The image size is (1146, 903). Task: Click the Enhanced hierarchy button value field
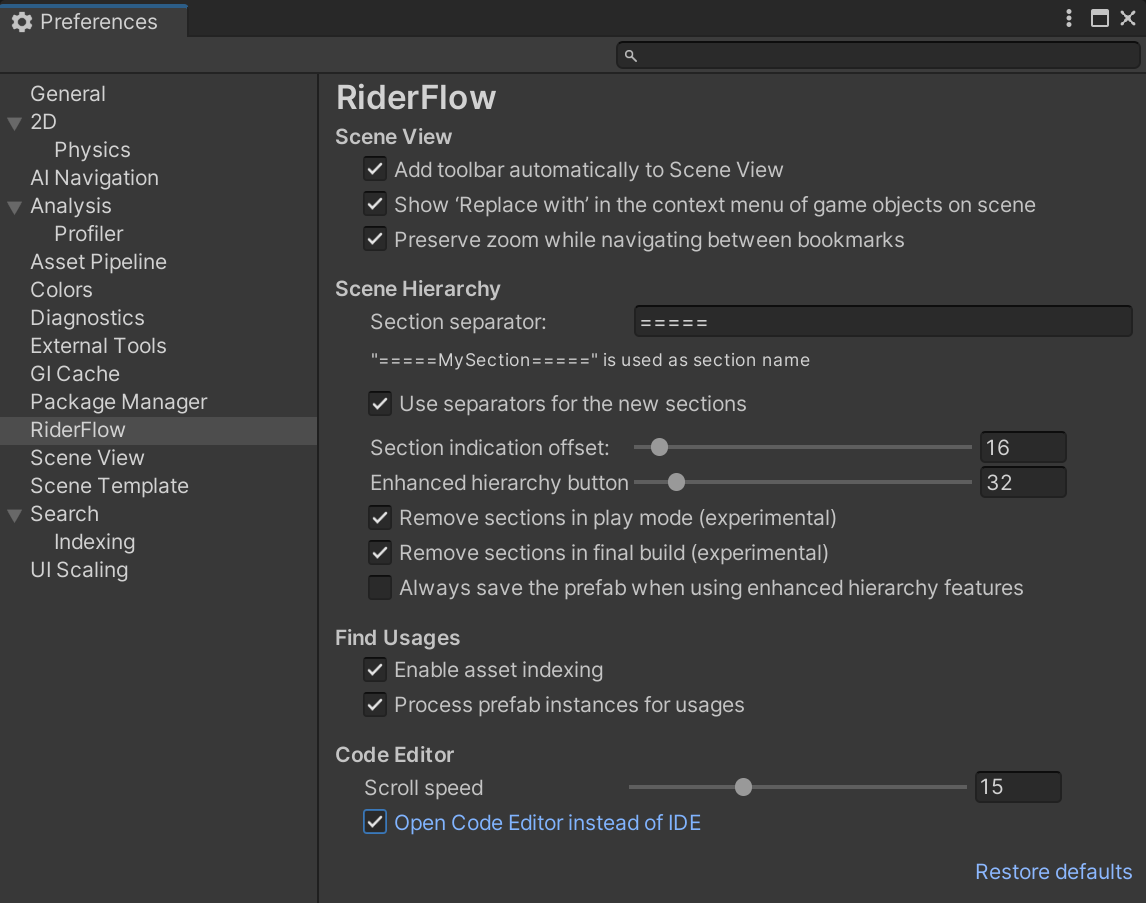point(1022,482)
